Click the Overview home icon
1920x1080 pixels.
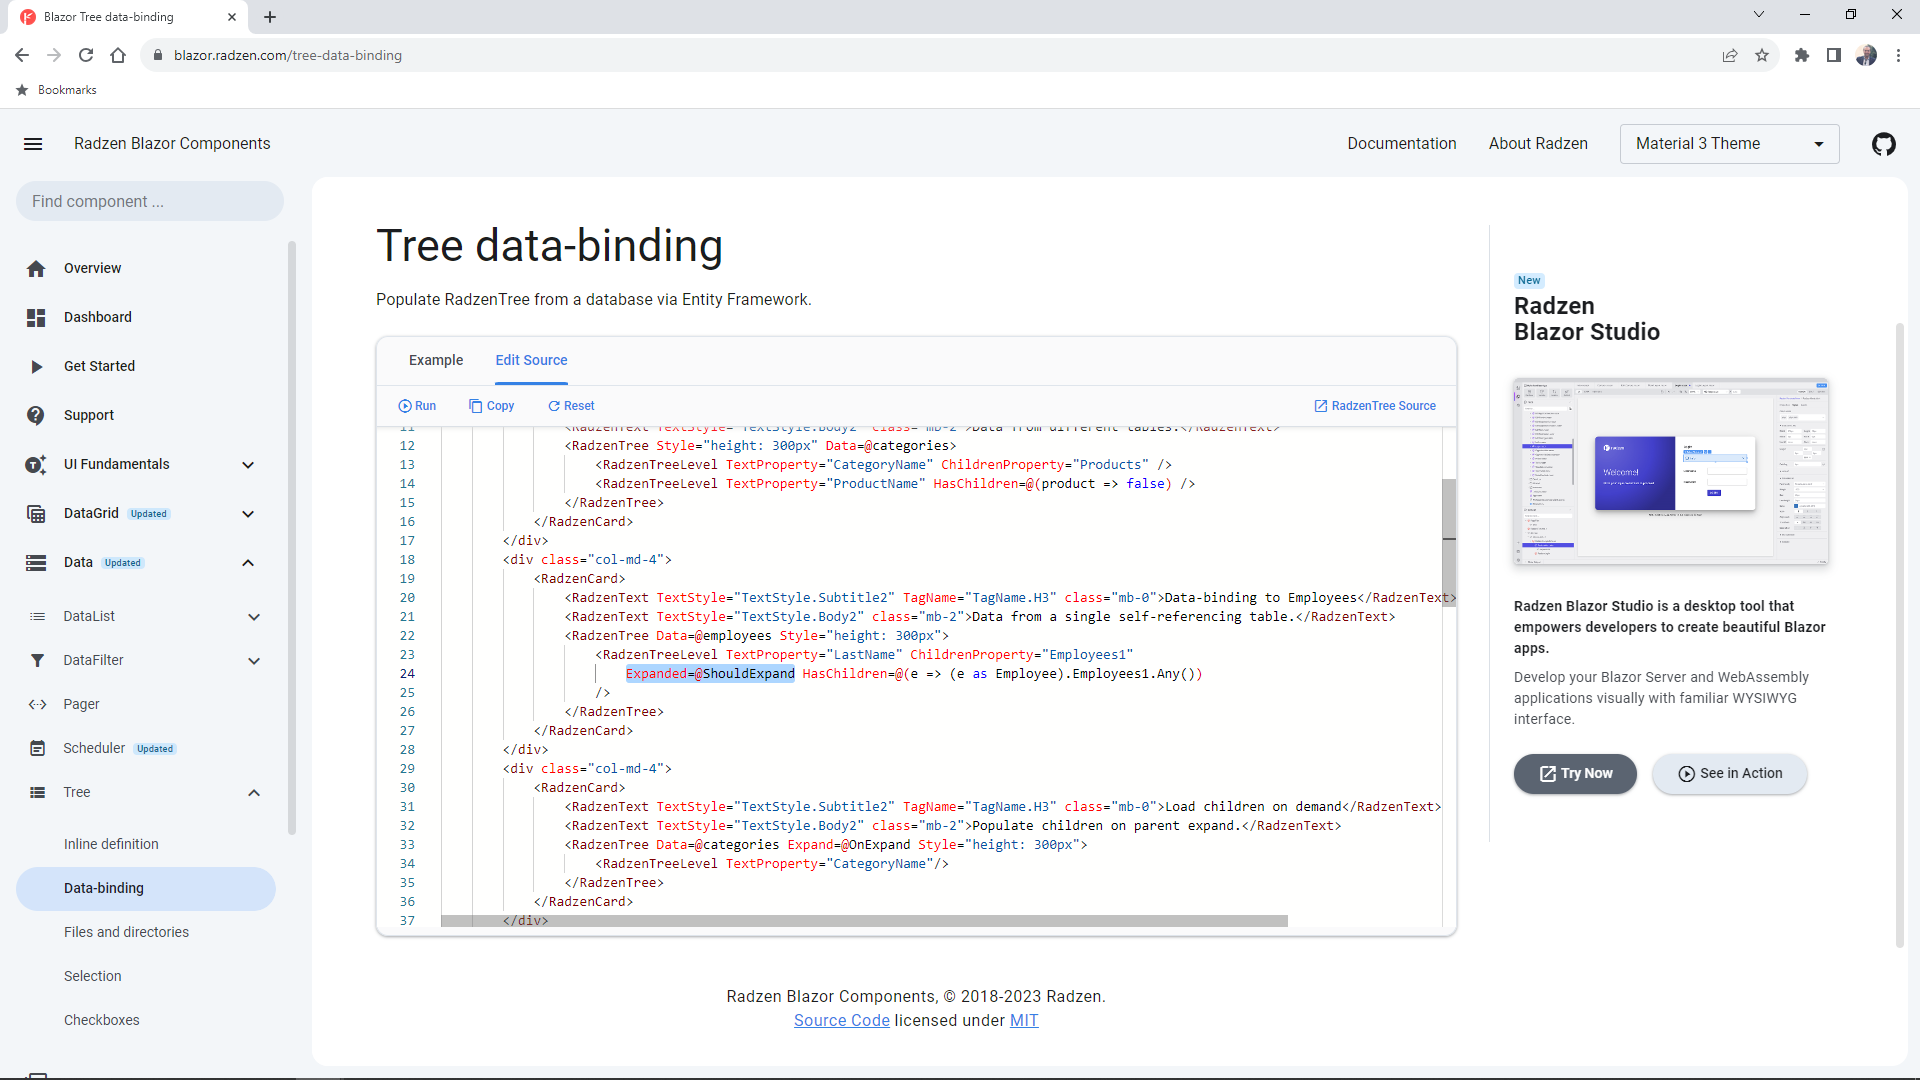tap(36, 268)
